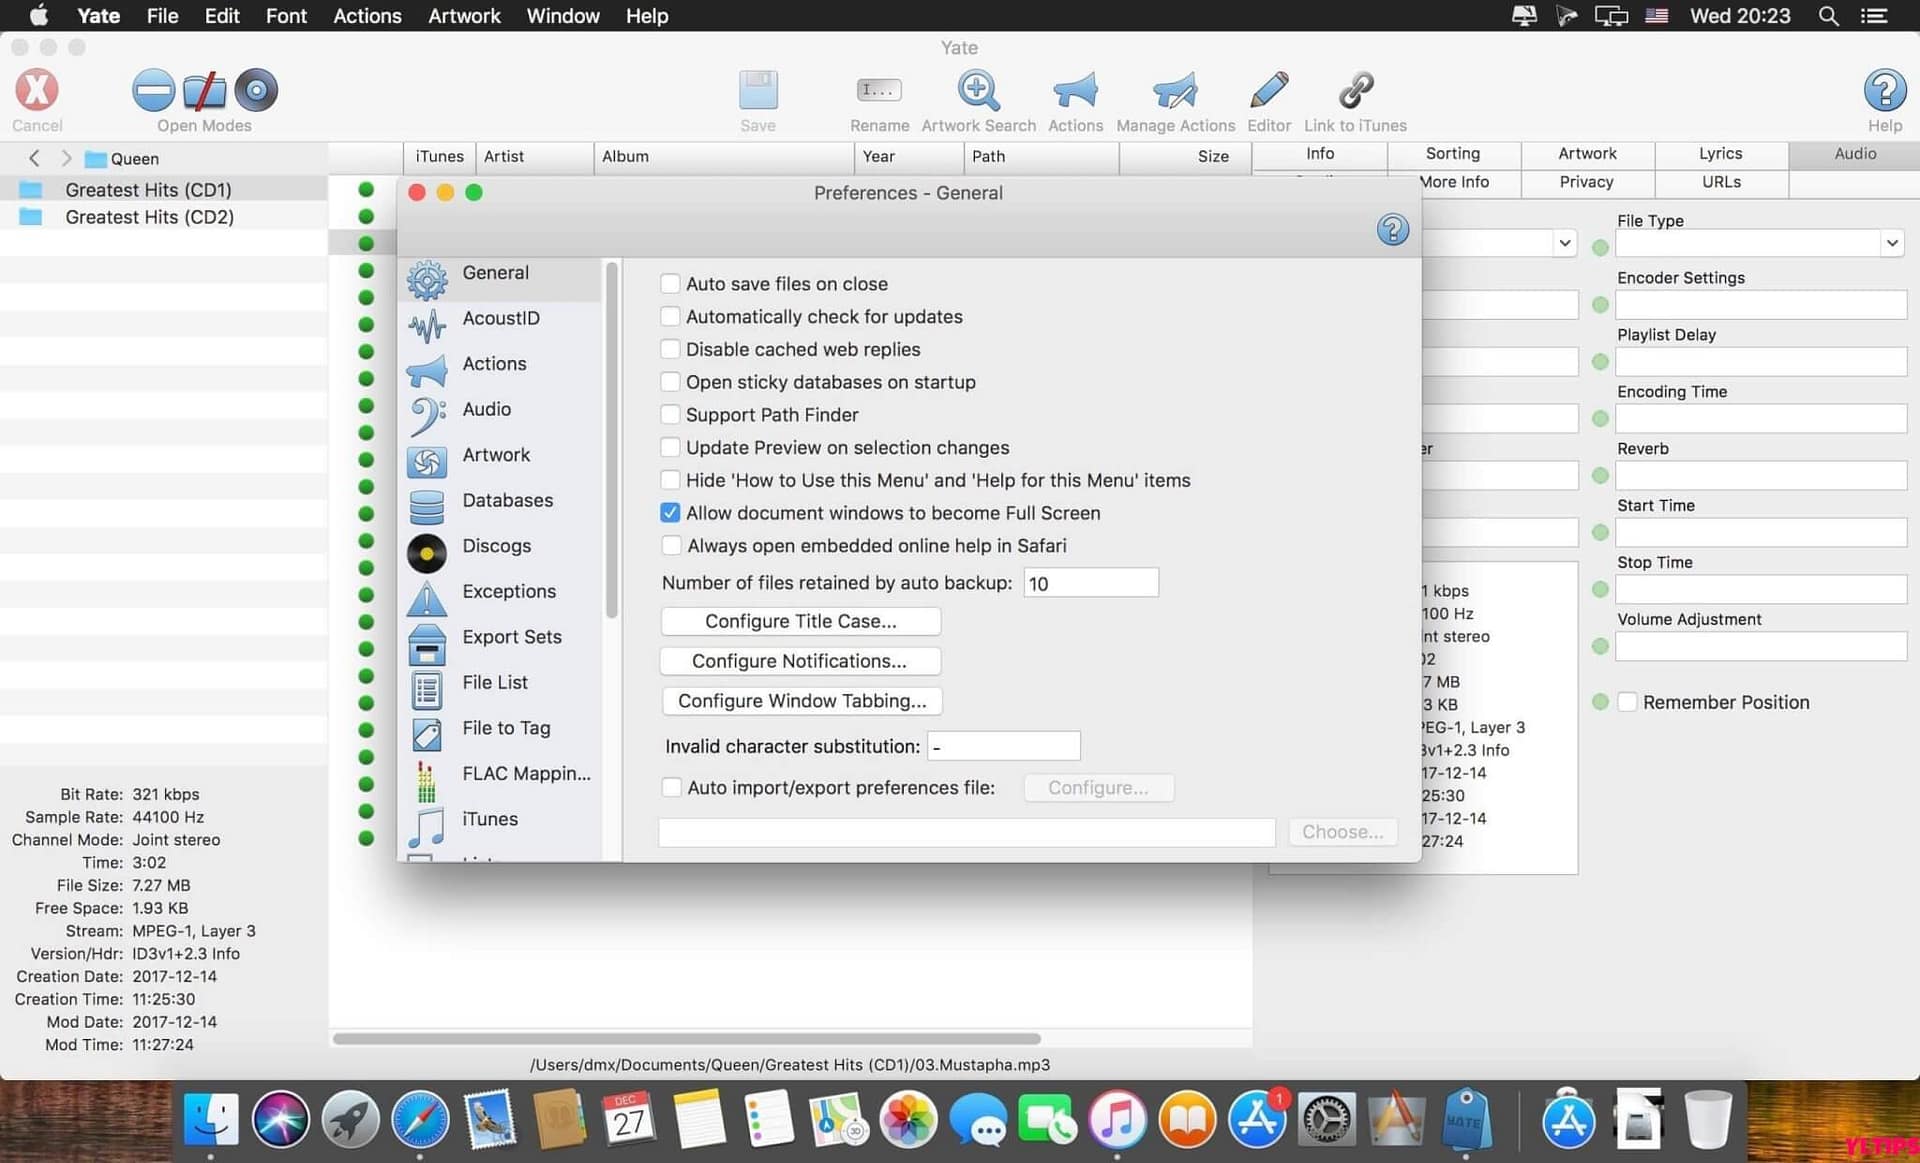Select Discogs in the preferences sidebar
The image size is (1920, 1163).
(x=496, y=545)
